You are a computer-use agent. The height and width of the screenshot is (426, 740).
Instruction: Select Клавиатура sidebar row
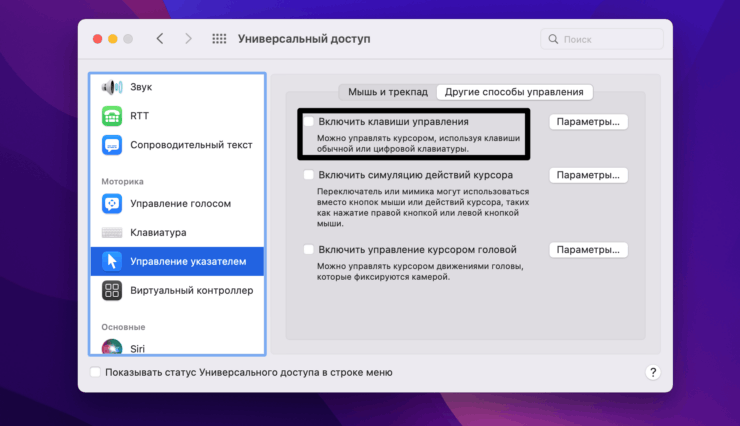[x=177, y=233]
